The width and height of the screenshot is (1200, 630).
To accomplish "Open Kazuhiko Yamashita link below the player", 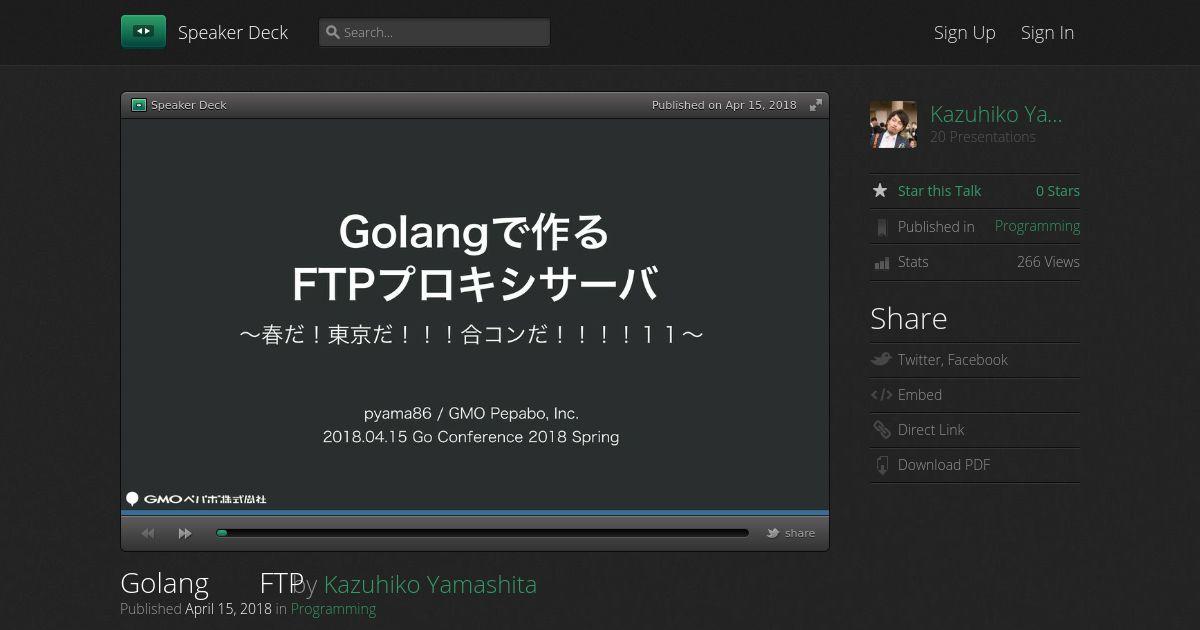I will [x=430, y=584].
